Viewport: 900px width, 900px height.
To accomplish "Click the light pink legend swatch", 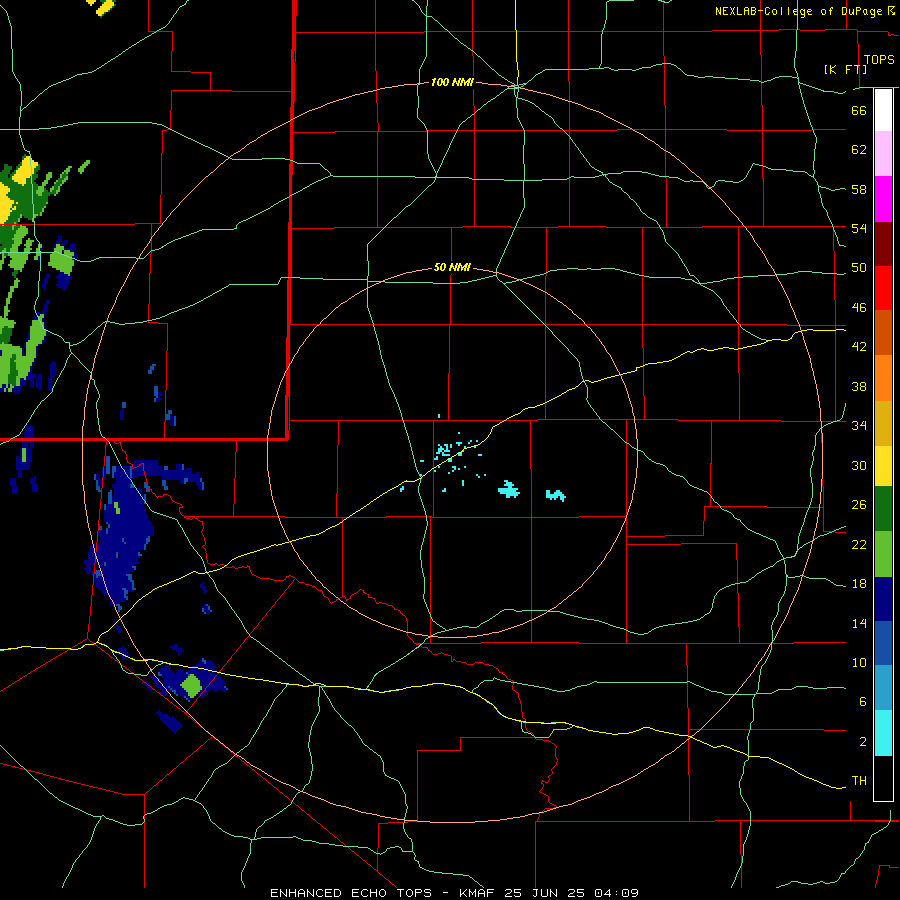I will pos(883,153).
